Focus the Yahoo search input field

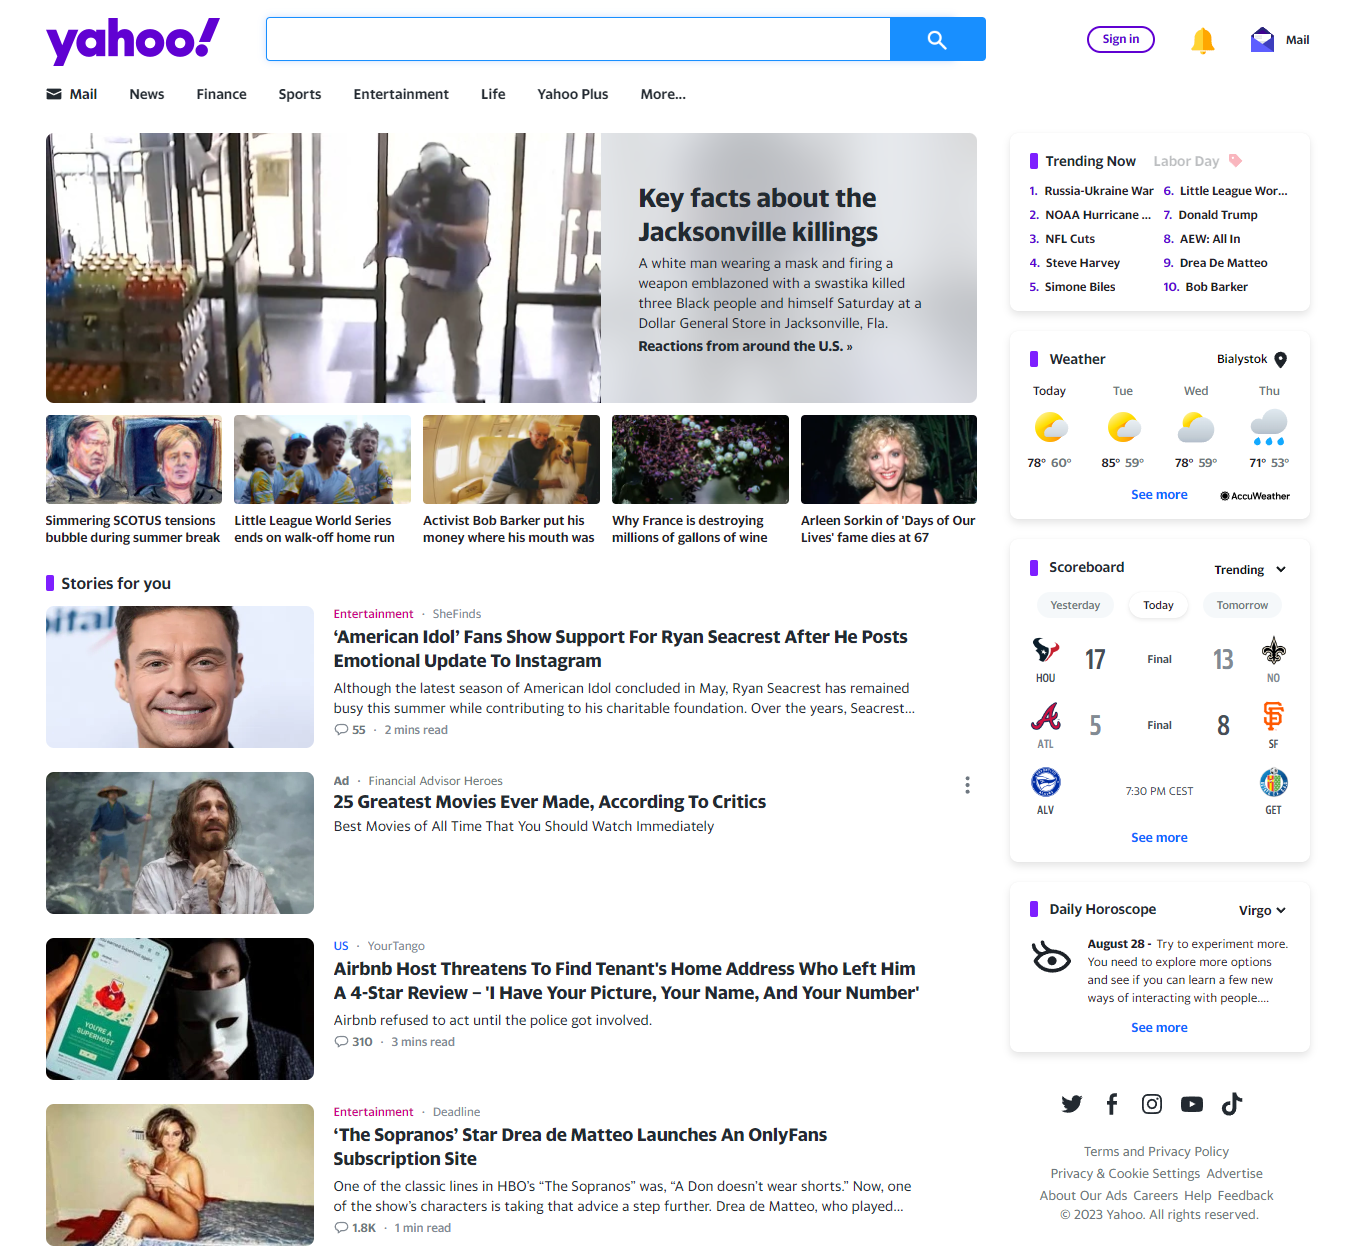(x=578, y=39)
